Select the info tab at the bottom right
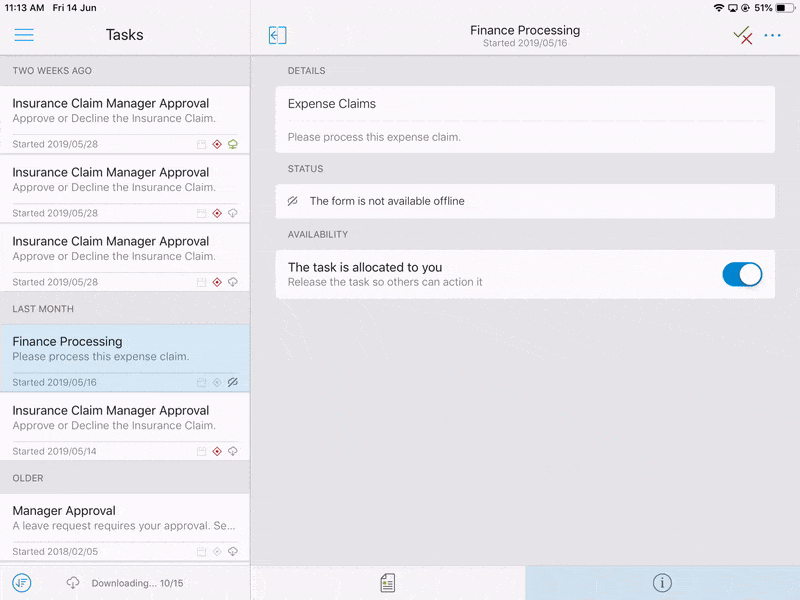Image resolution: width=800 pixels, height=600 pixels. (x=664, y=582)
